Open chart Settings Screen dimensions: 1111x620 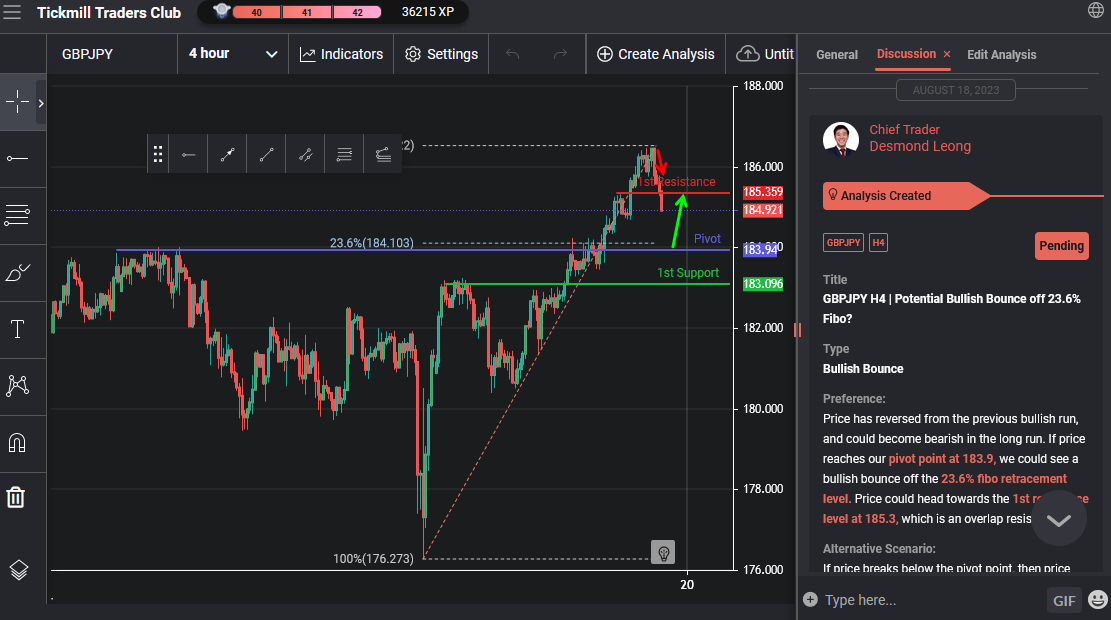point(441,54)
